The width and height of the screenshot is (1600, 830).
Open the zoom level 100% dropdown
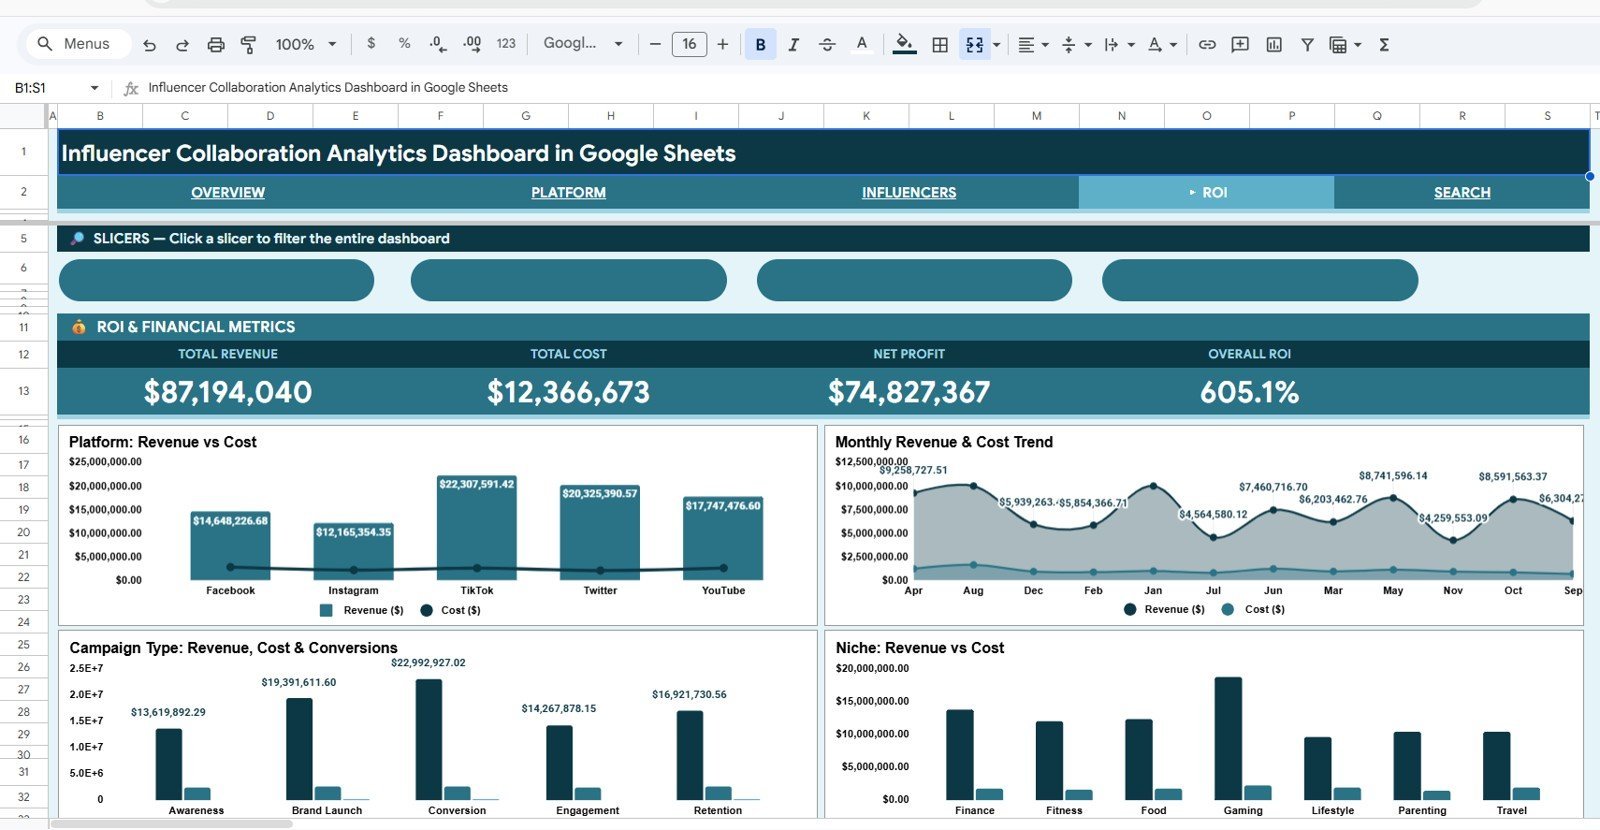coord(306,44)
